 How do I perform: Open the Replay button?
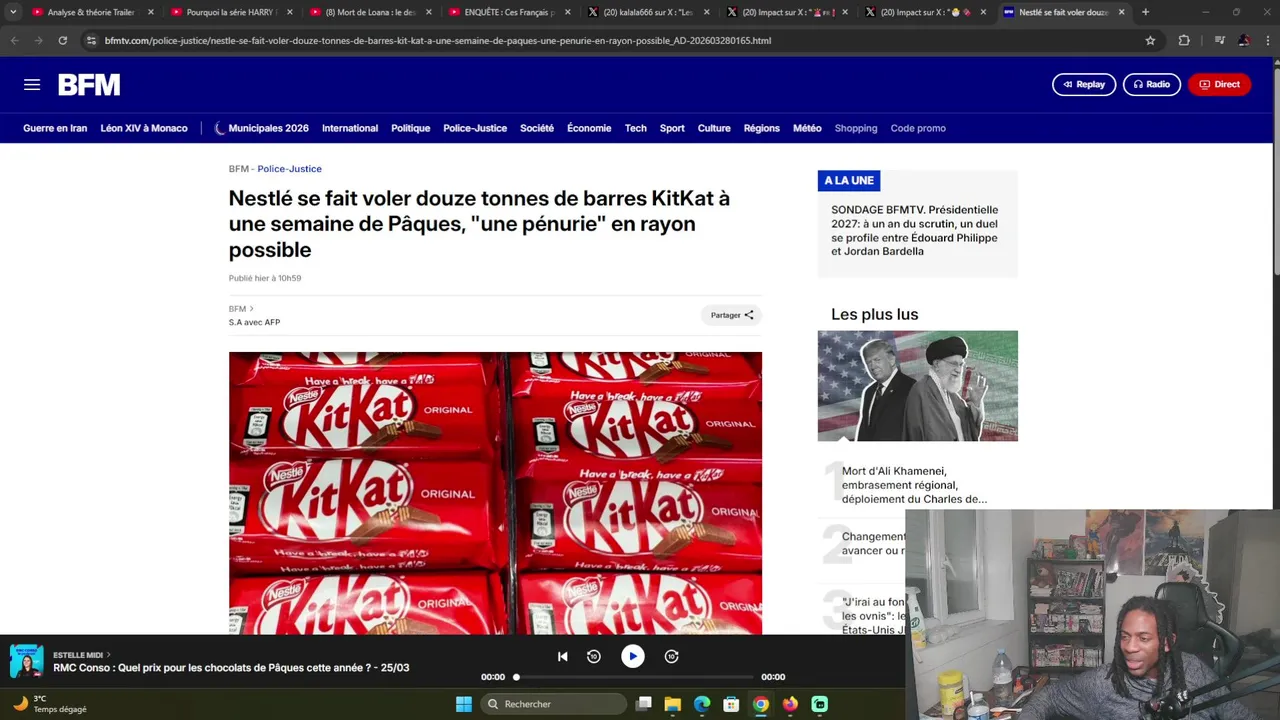[x=1084, y=84]
